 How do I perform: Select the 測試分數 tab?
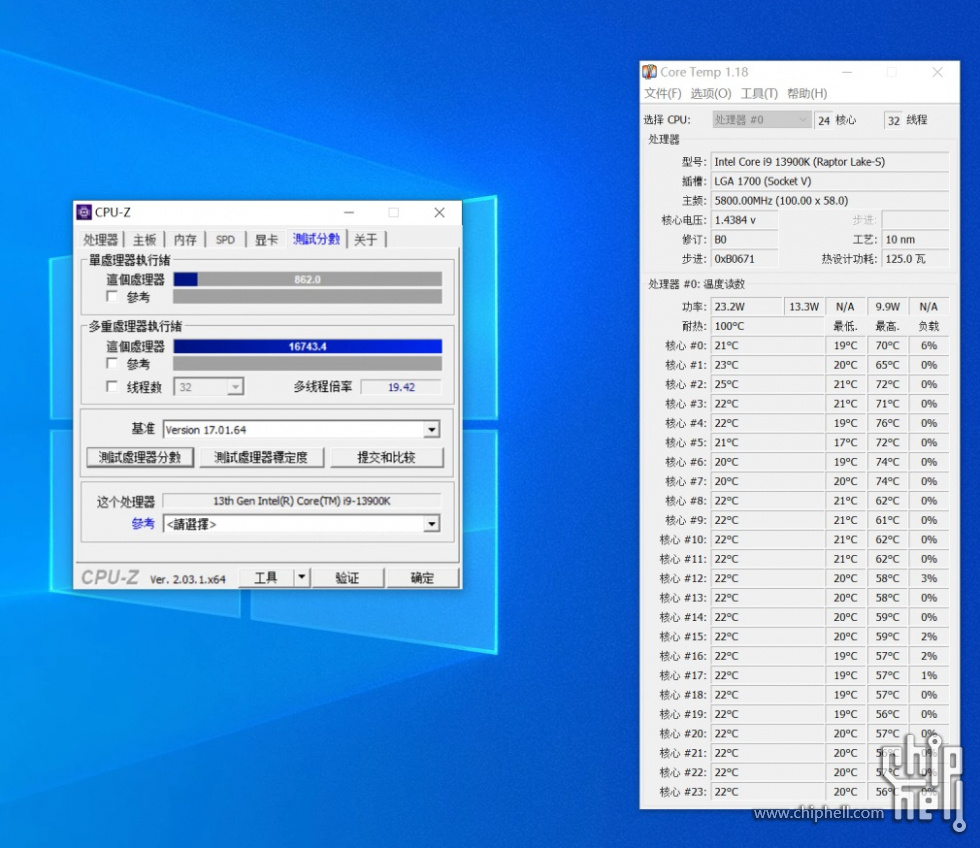point(316,239)
